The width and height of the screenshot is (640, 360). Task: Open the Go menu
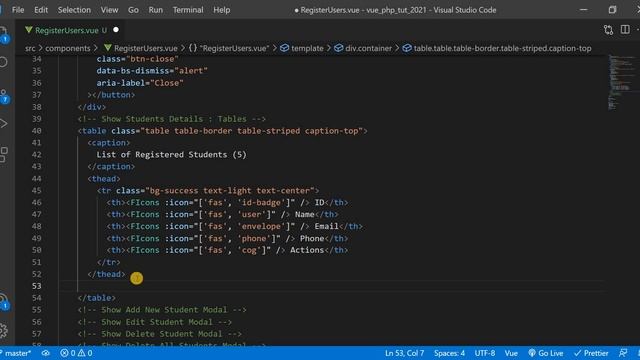[x=133, y=10]
